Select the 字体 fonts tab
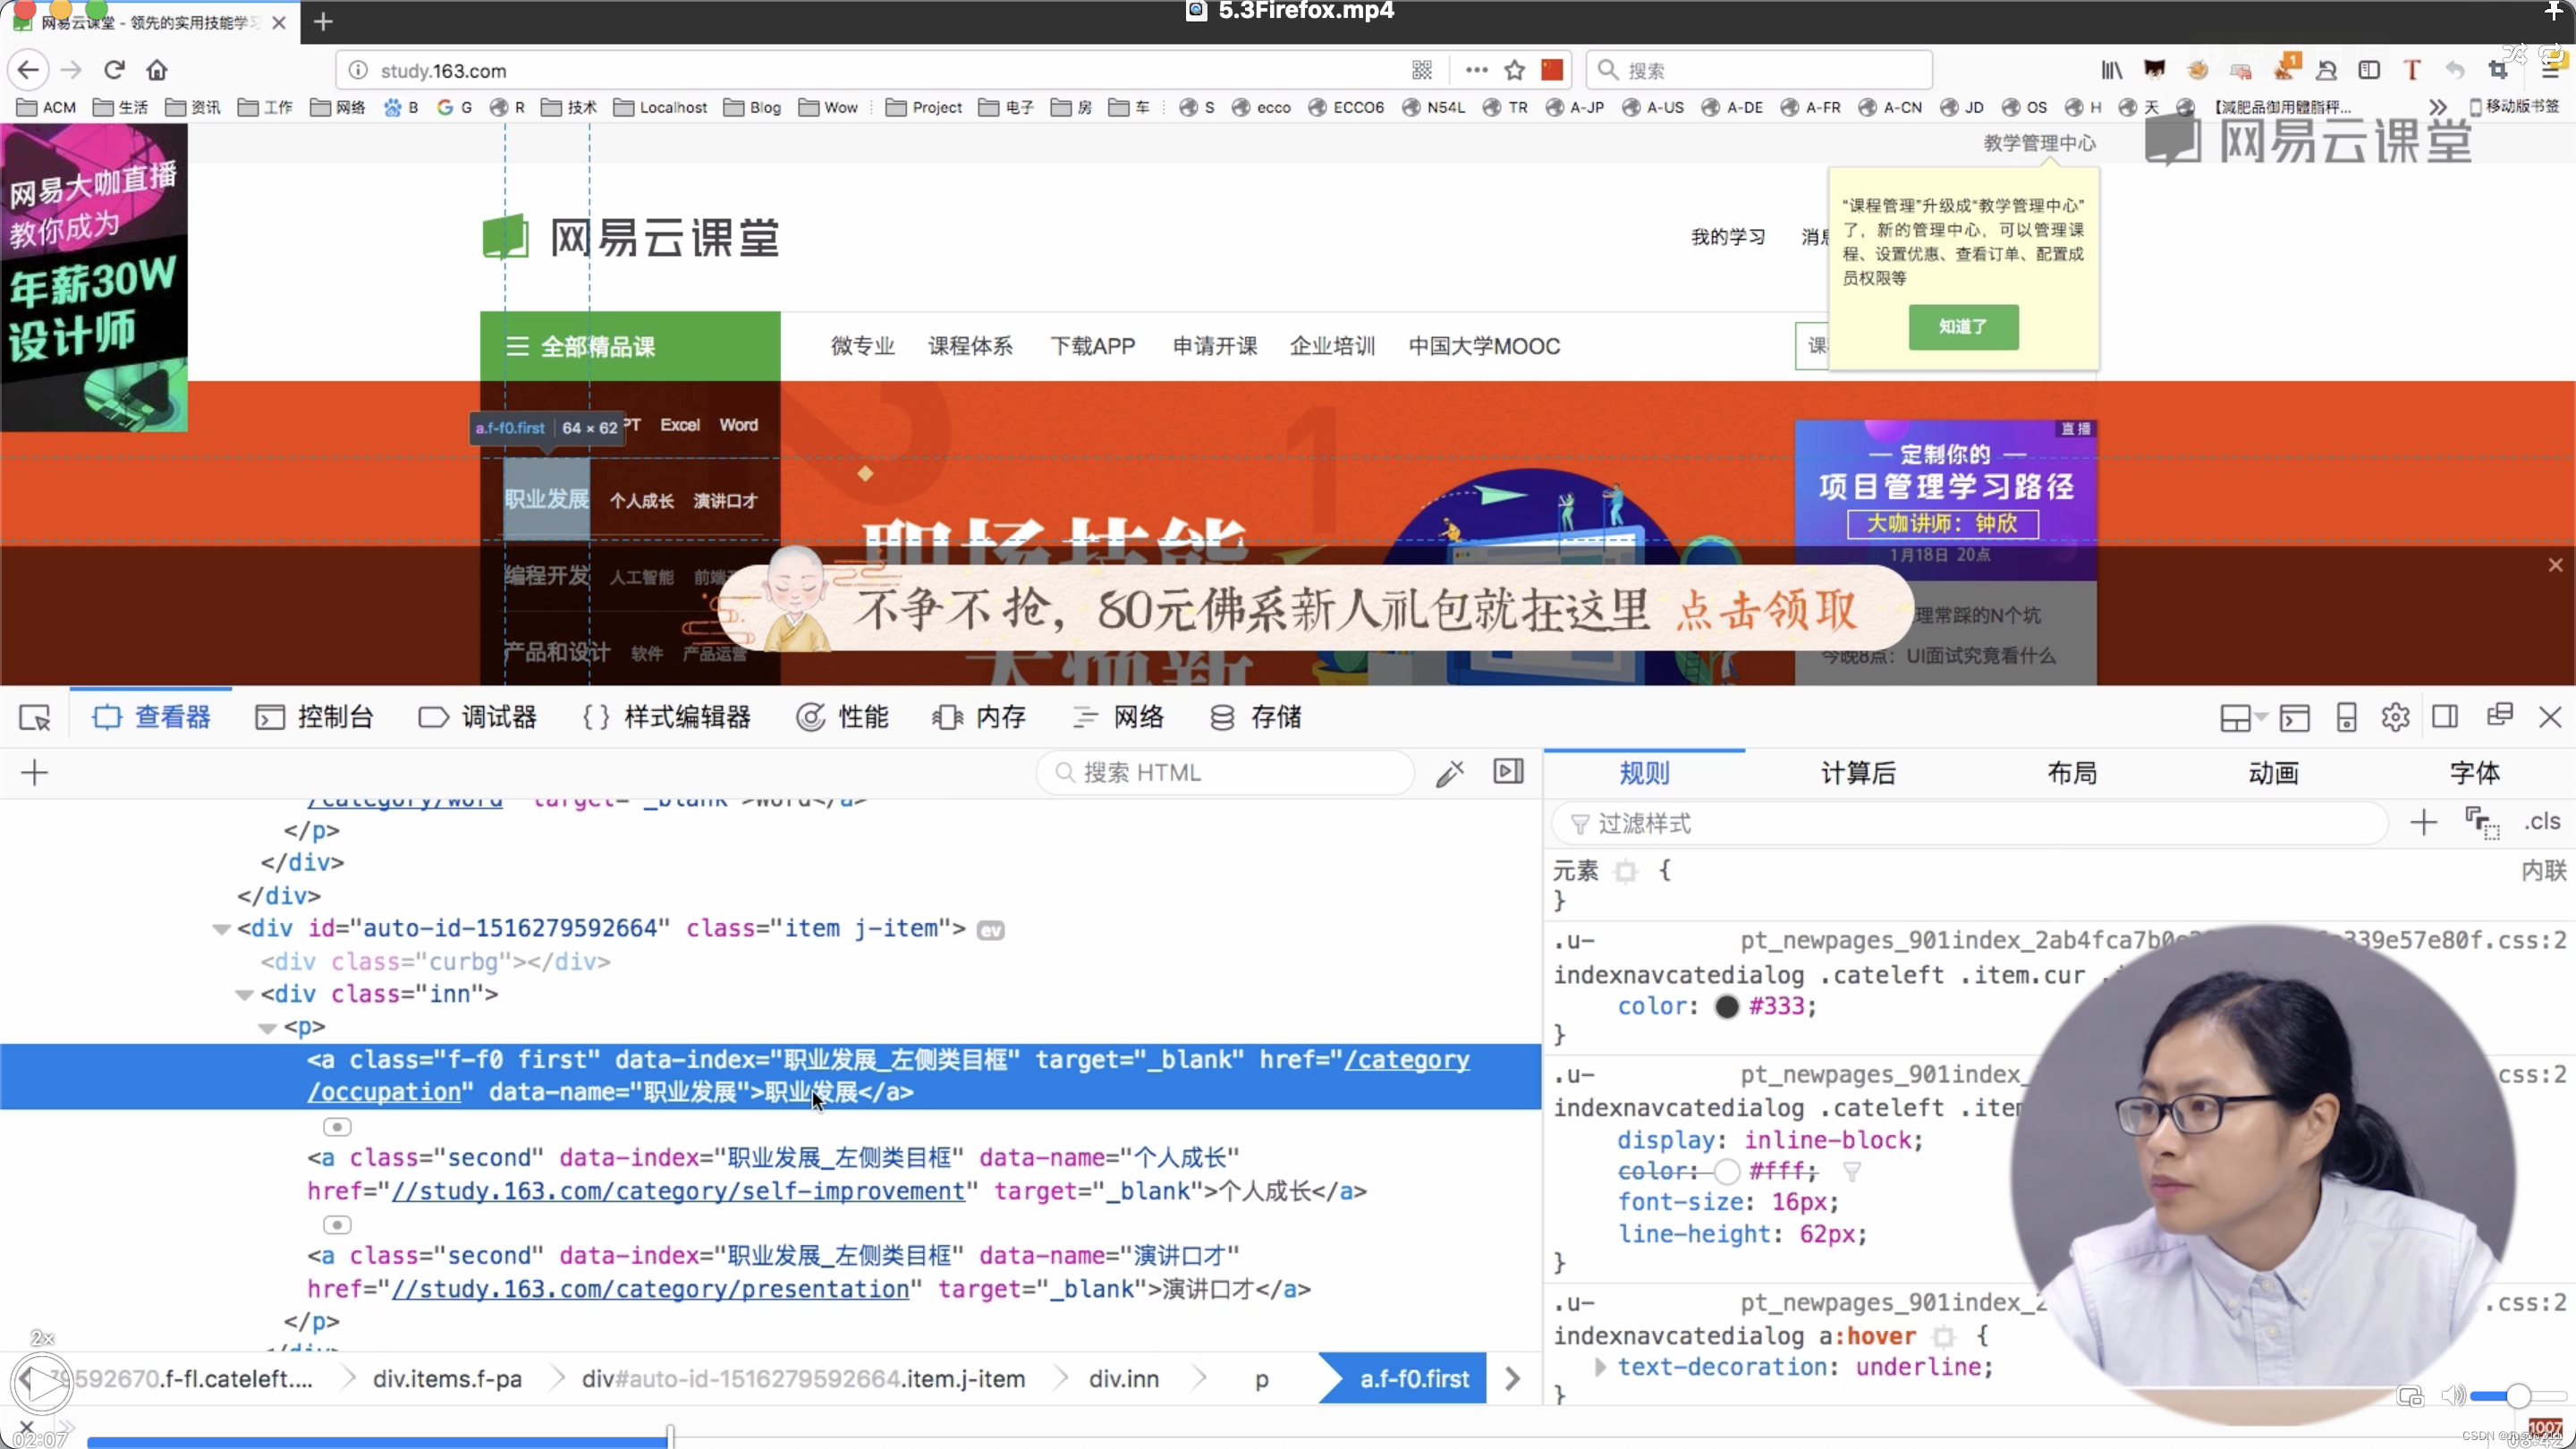This screenshot has width=2576, height=1449. (2475, 772)
